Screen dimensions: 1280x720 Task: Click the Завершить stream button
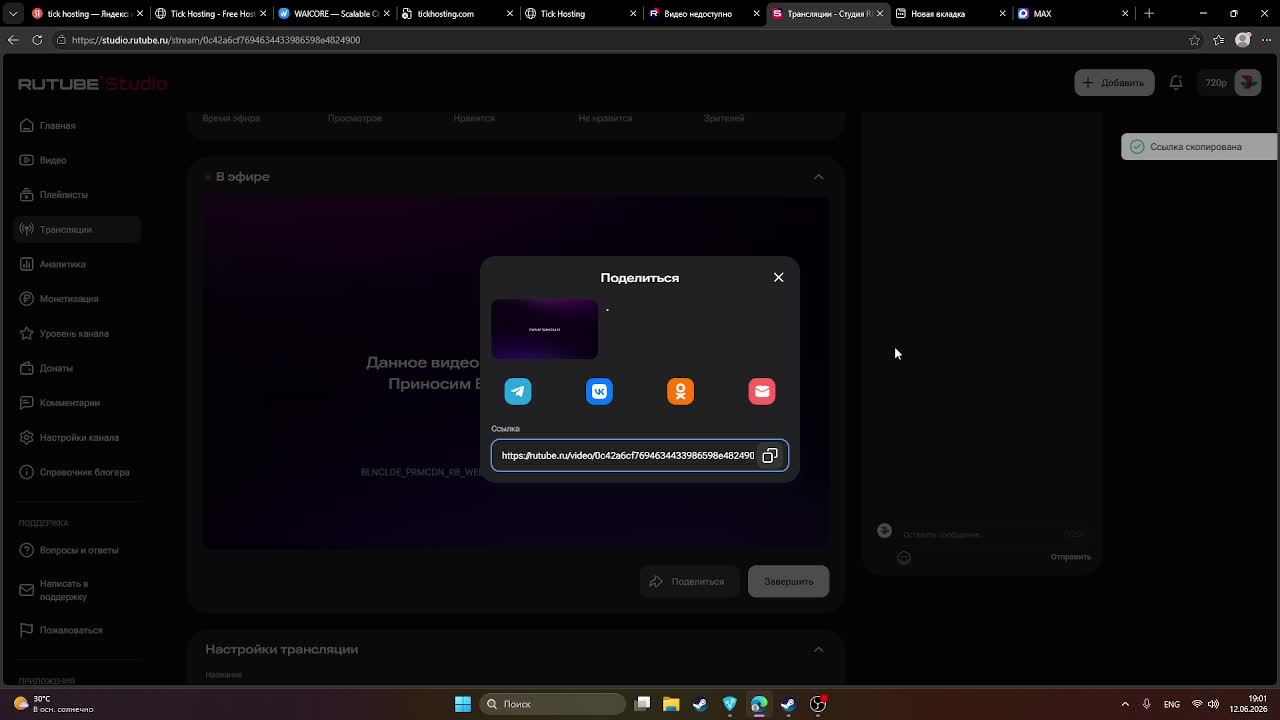tap(789, 582)
